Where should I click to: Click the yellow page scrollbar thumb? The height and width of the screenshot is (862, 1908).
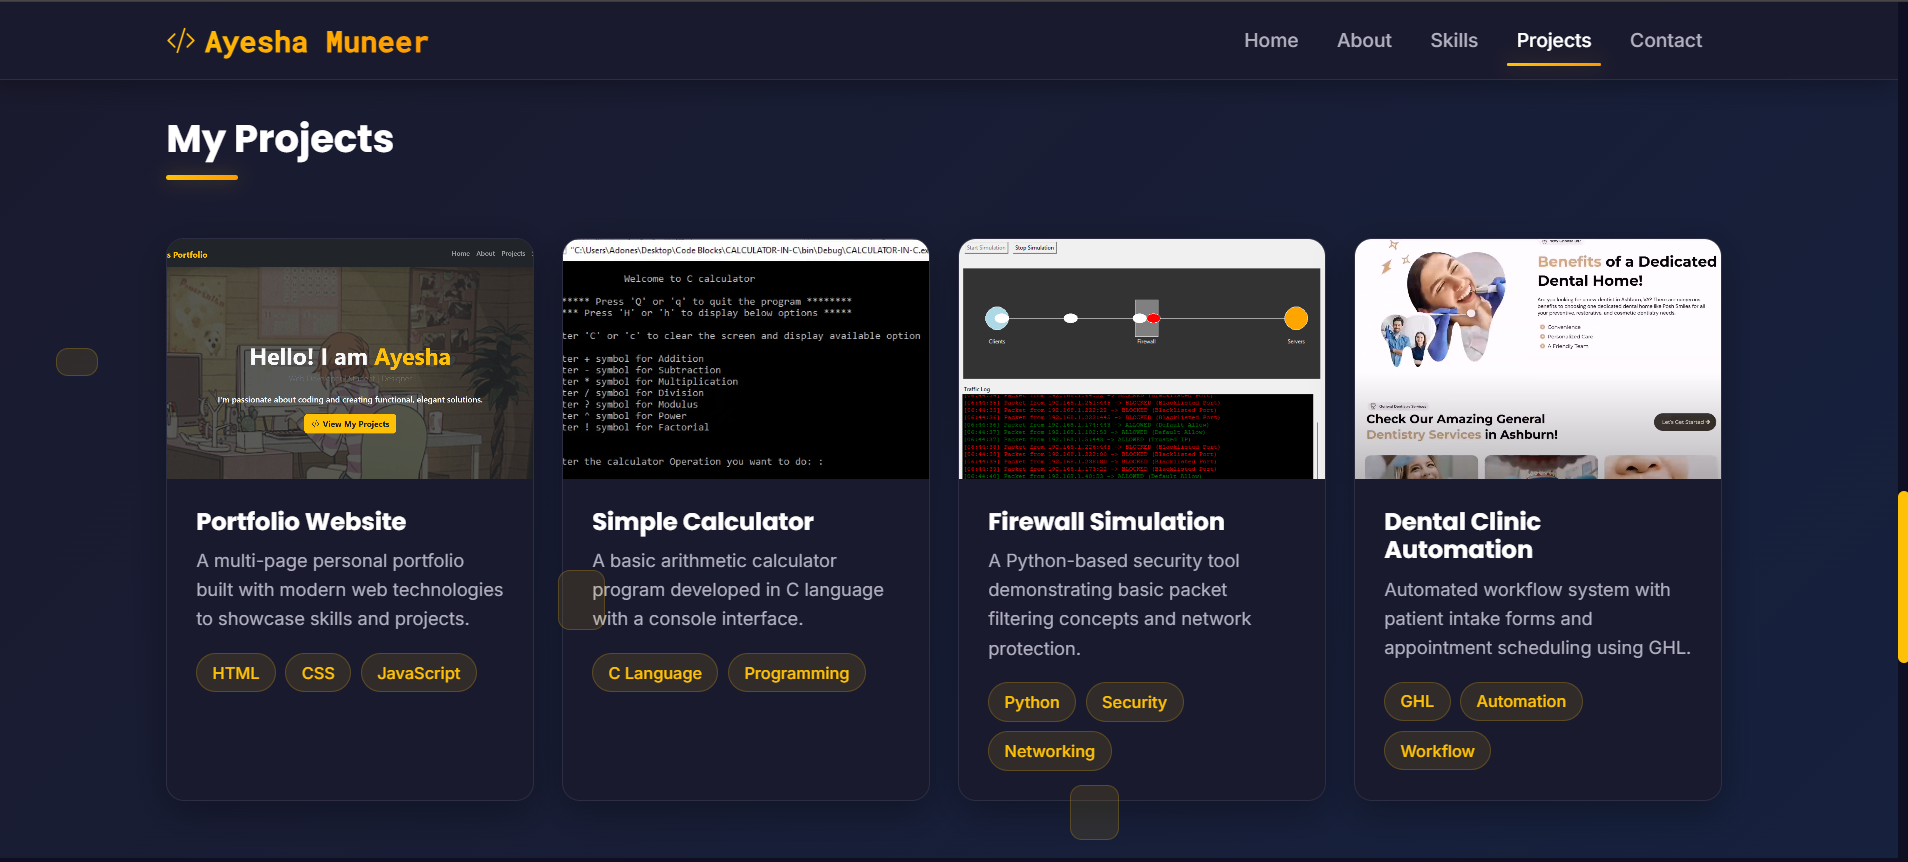[x=1902, y=577]
